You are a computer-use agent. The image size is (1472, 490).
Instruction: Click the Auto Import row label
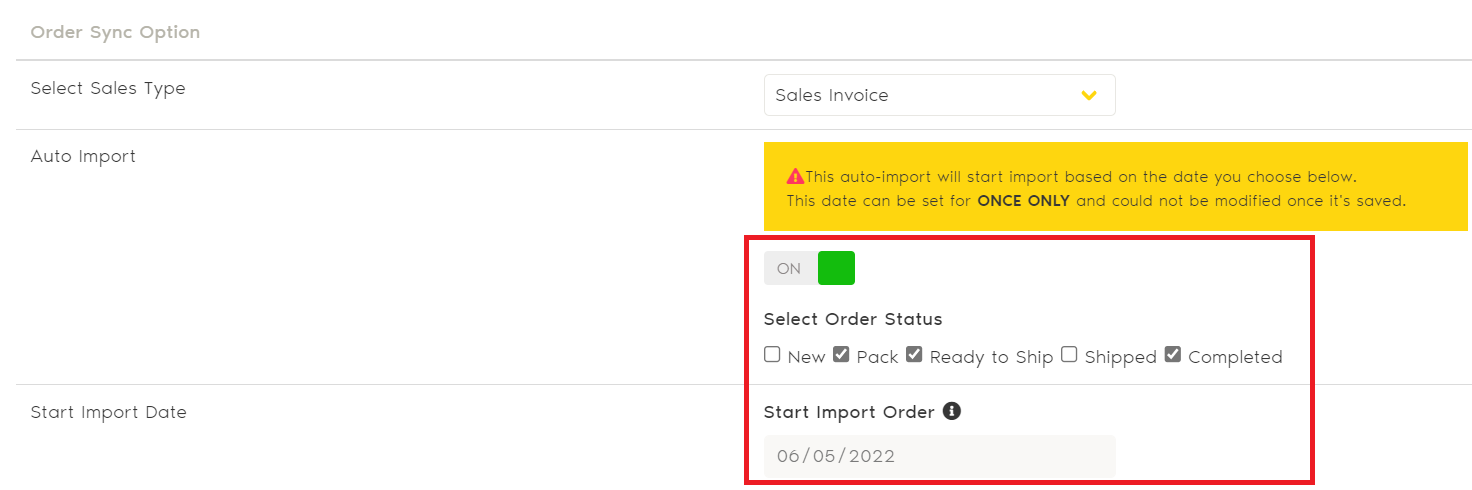(83, 156)
